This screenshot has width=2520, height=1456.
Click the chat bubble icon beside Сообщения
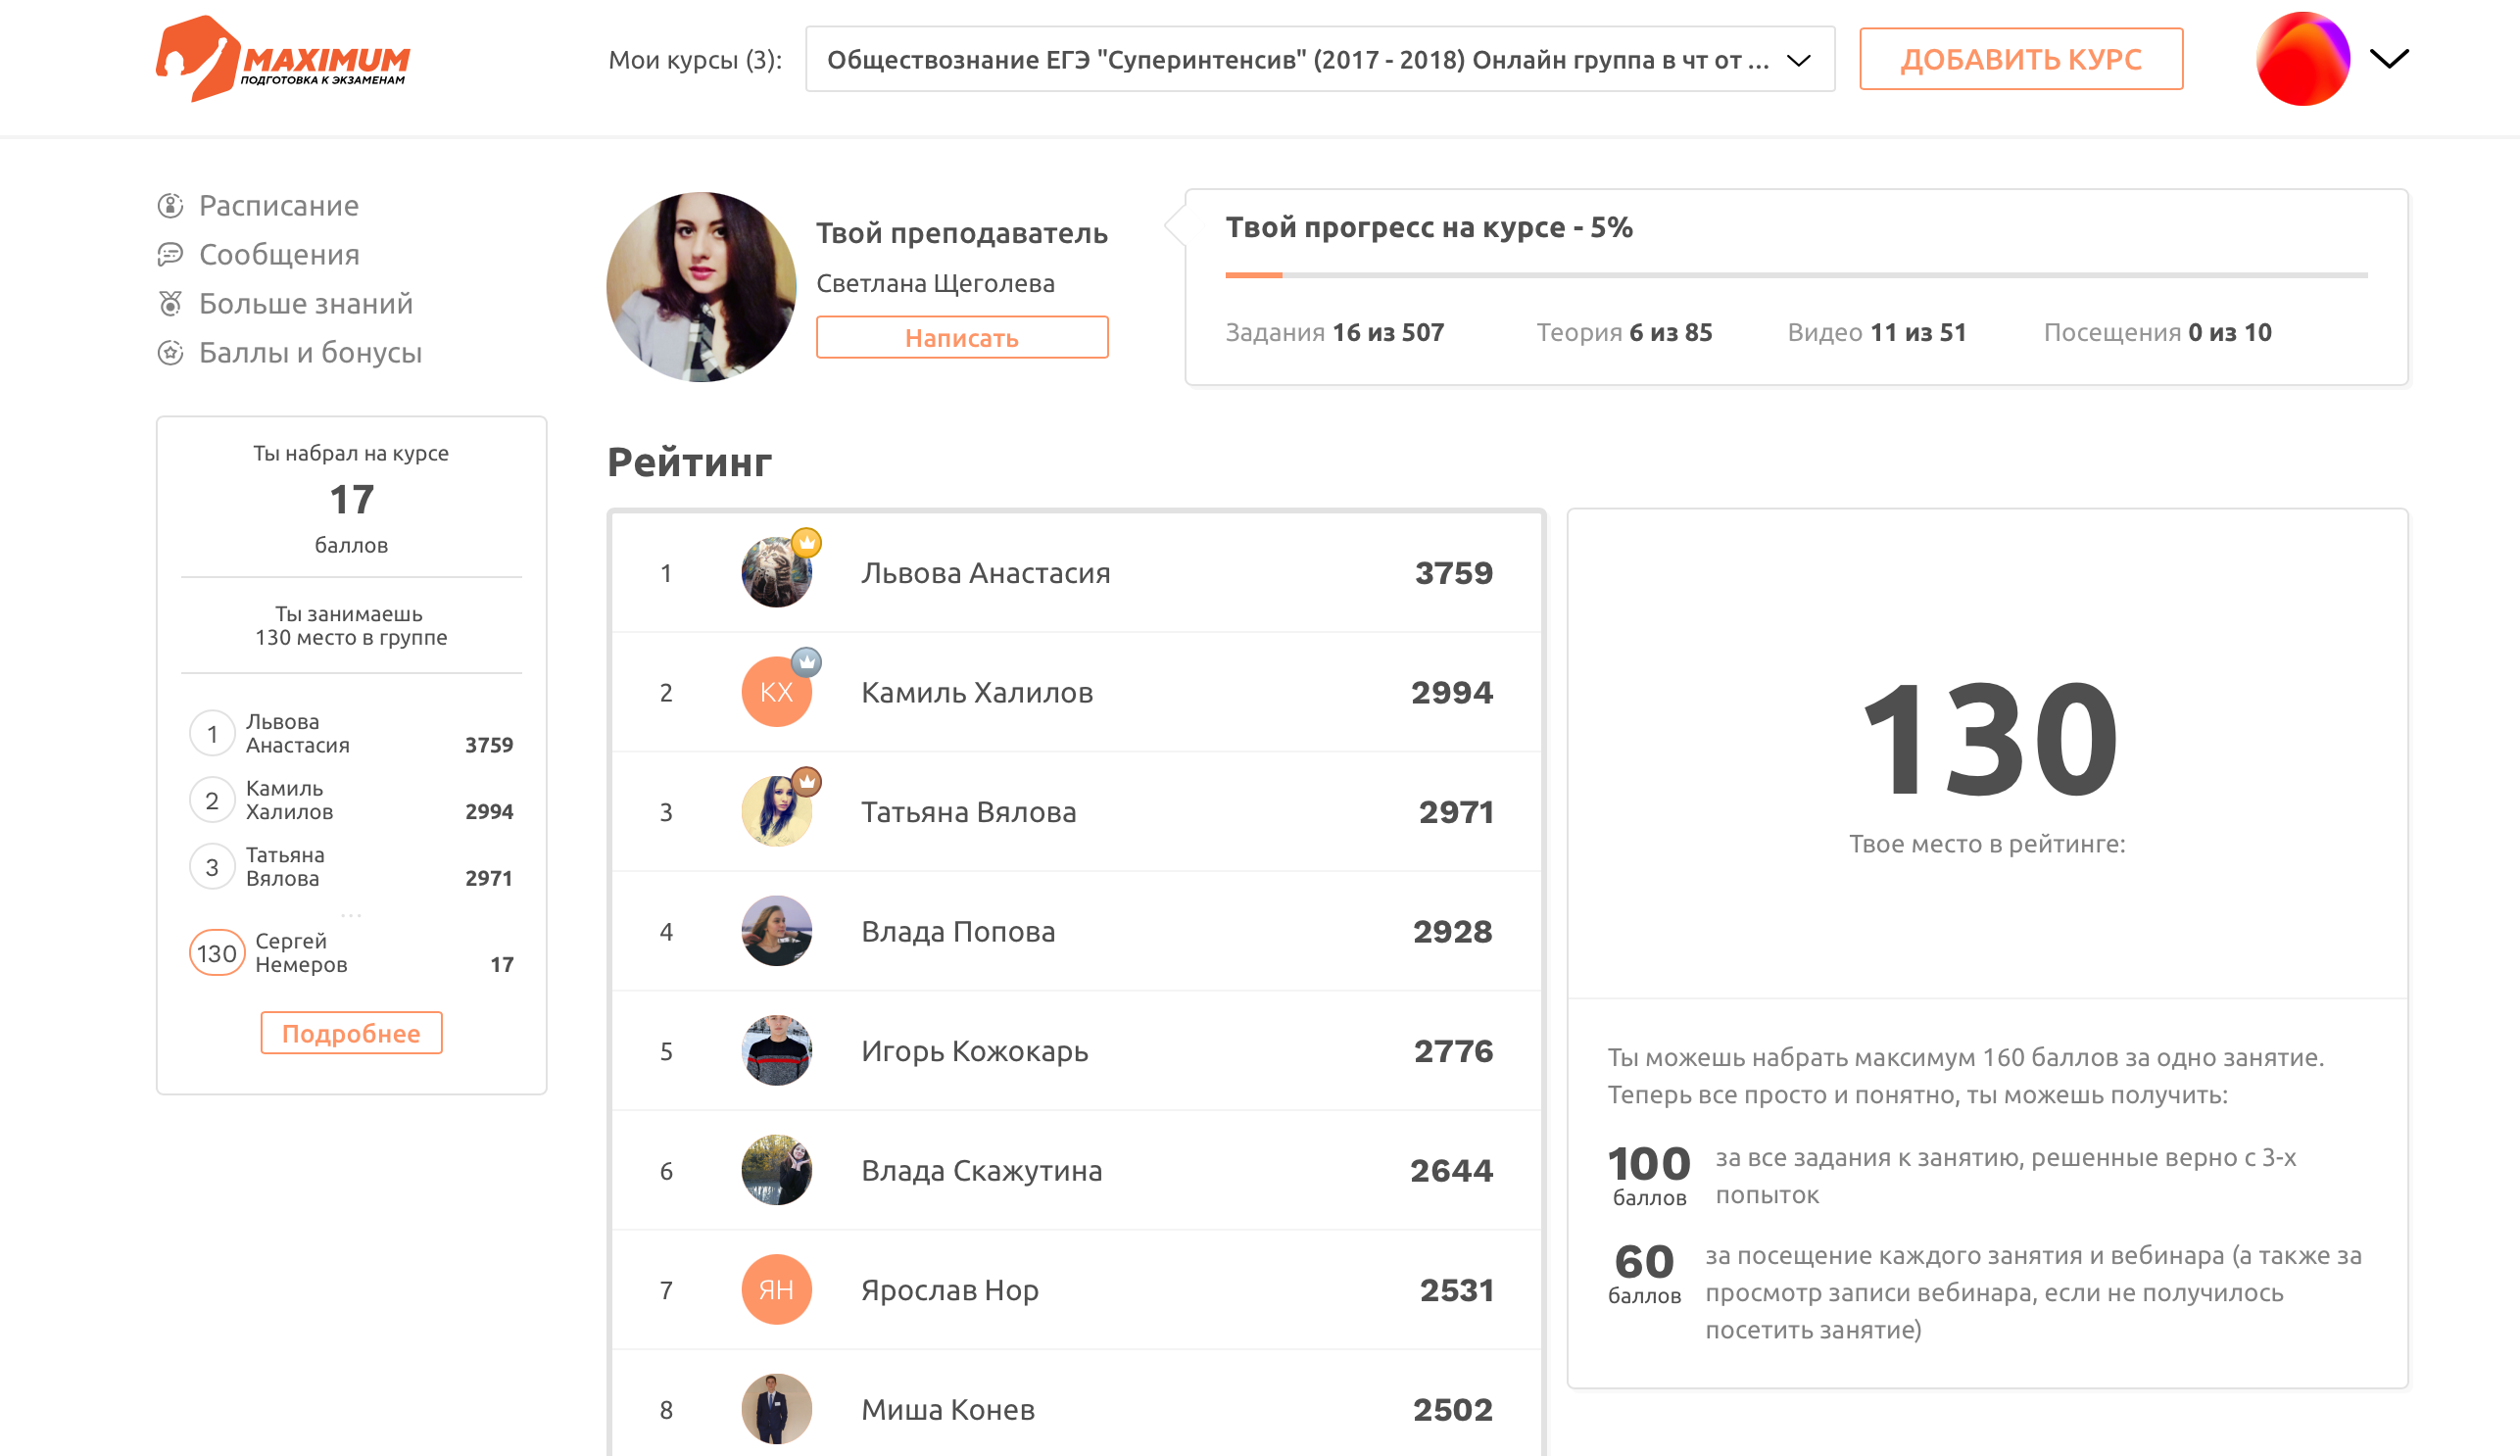170,254
